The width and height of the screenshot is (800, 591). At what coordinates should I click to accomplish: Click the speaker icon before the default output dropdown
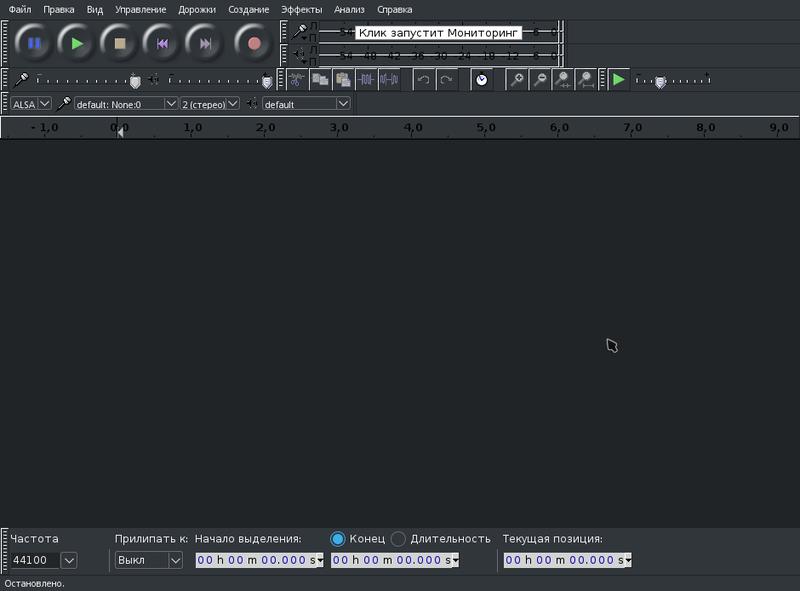[252, 104]
